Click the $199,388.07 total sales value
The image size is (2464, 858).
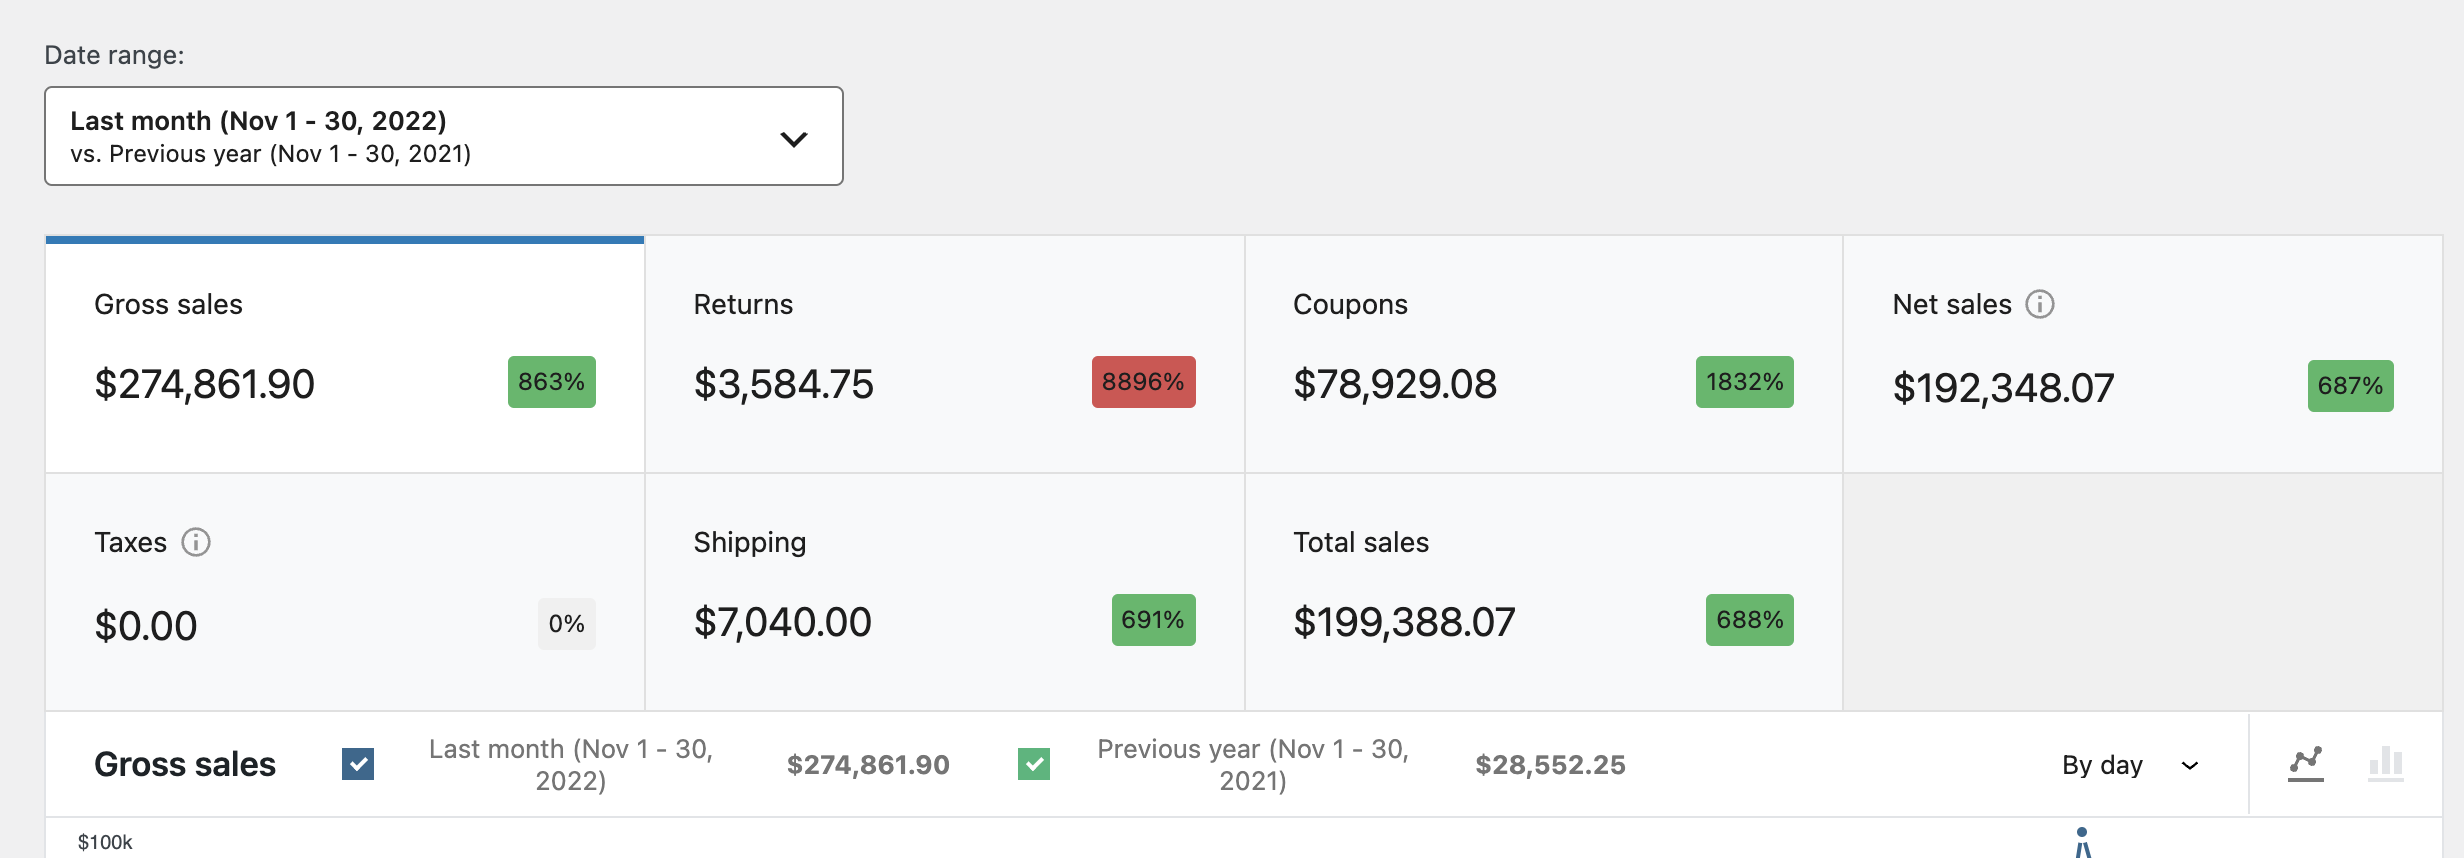[1404, 622]
